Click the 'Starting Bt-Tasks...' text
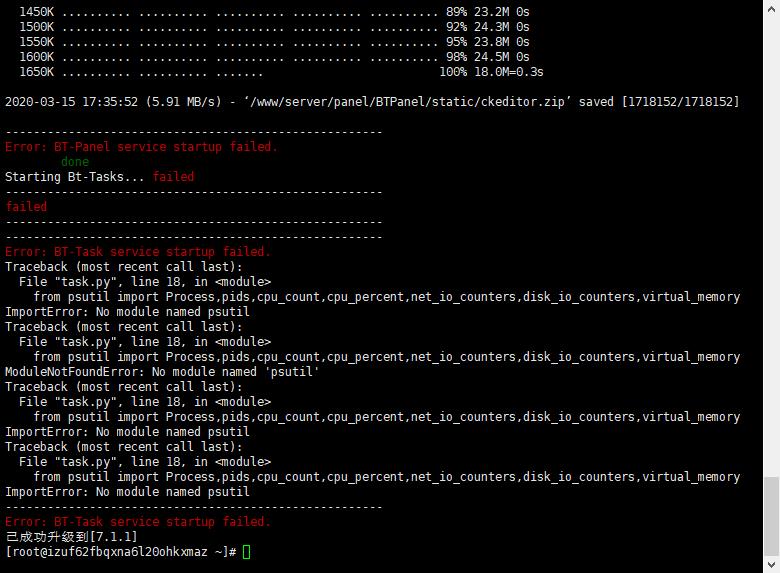Screen dimensions: 780x573 (x=75, y=177)
